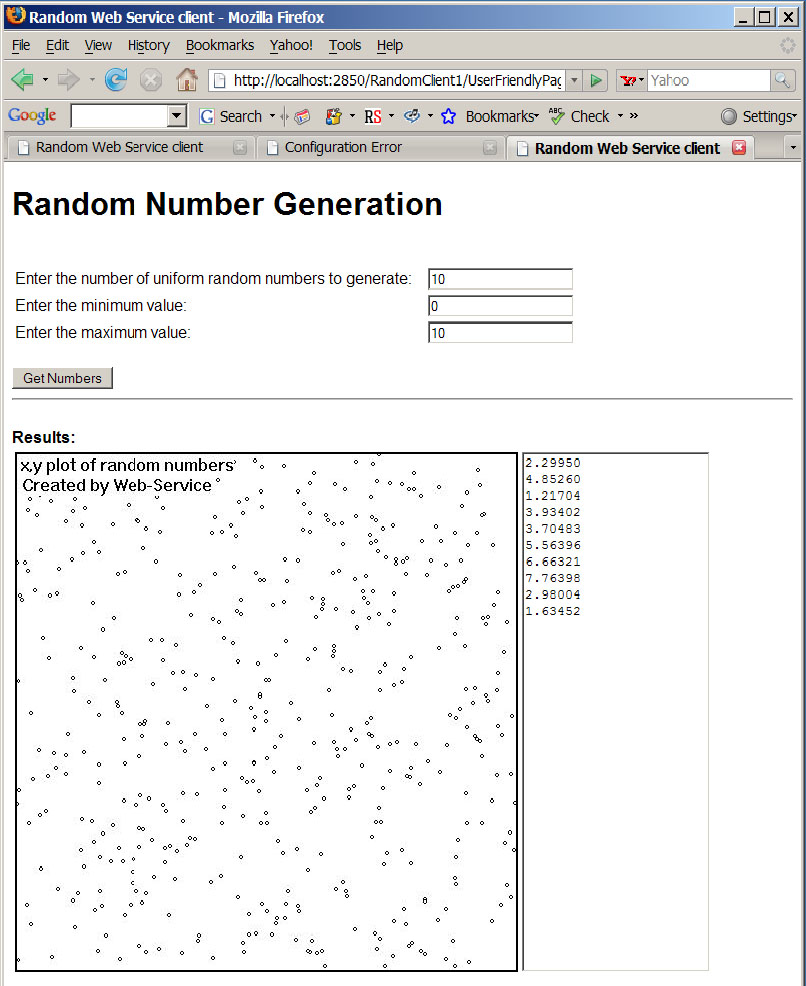
Task: Open the File menu
Action: [21, 45]
